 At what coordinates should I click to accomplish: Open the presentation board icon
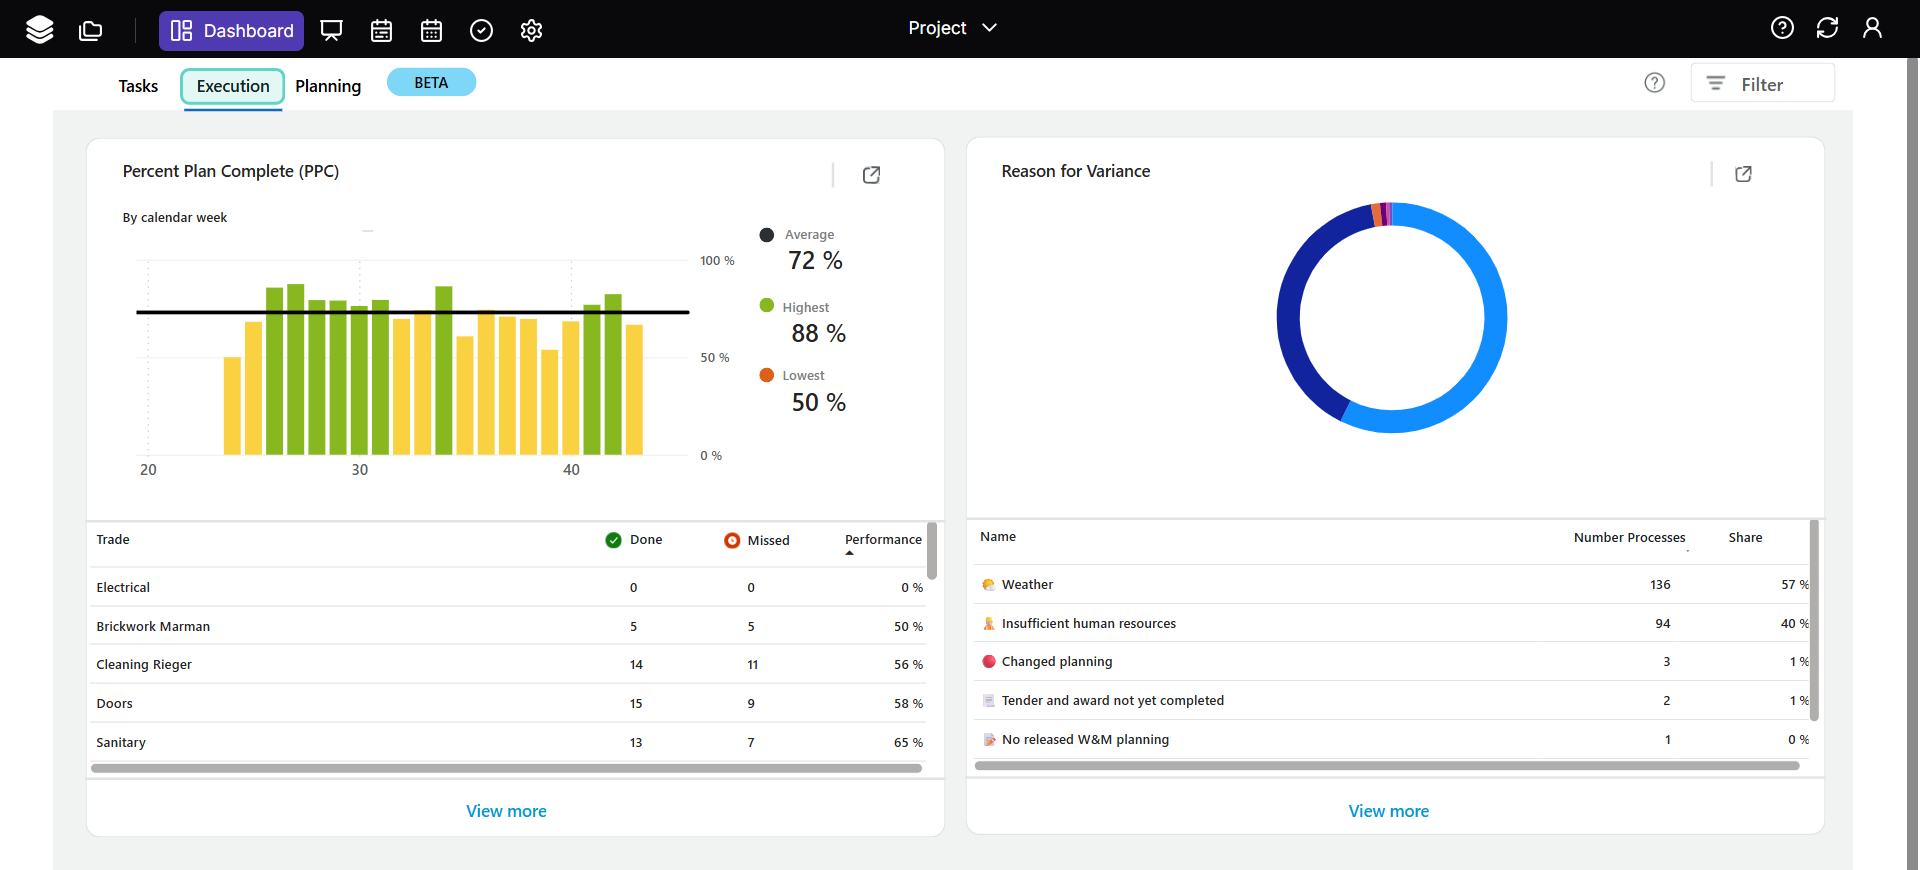tap(331, 30)
